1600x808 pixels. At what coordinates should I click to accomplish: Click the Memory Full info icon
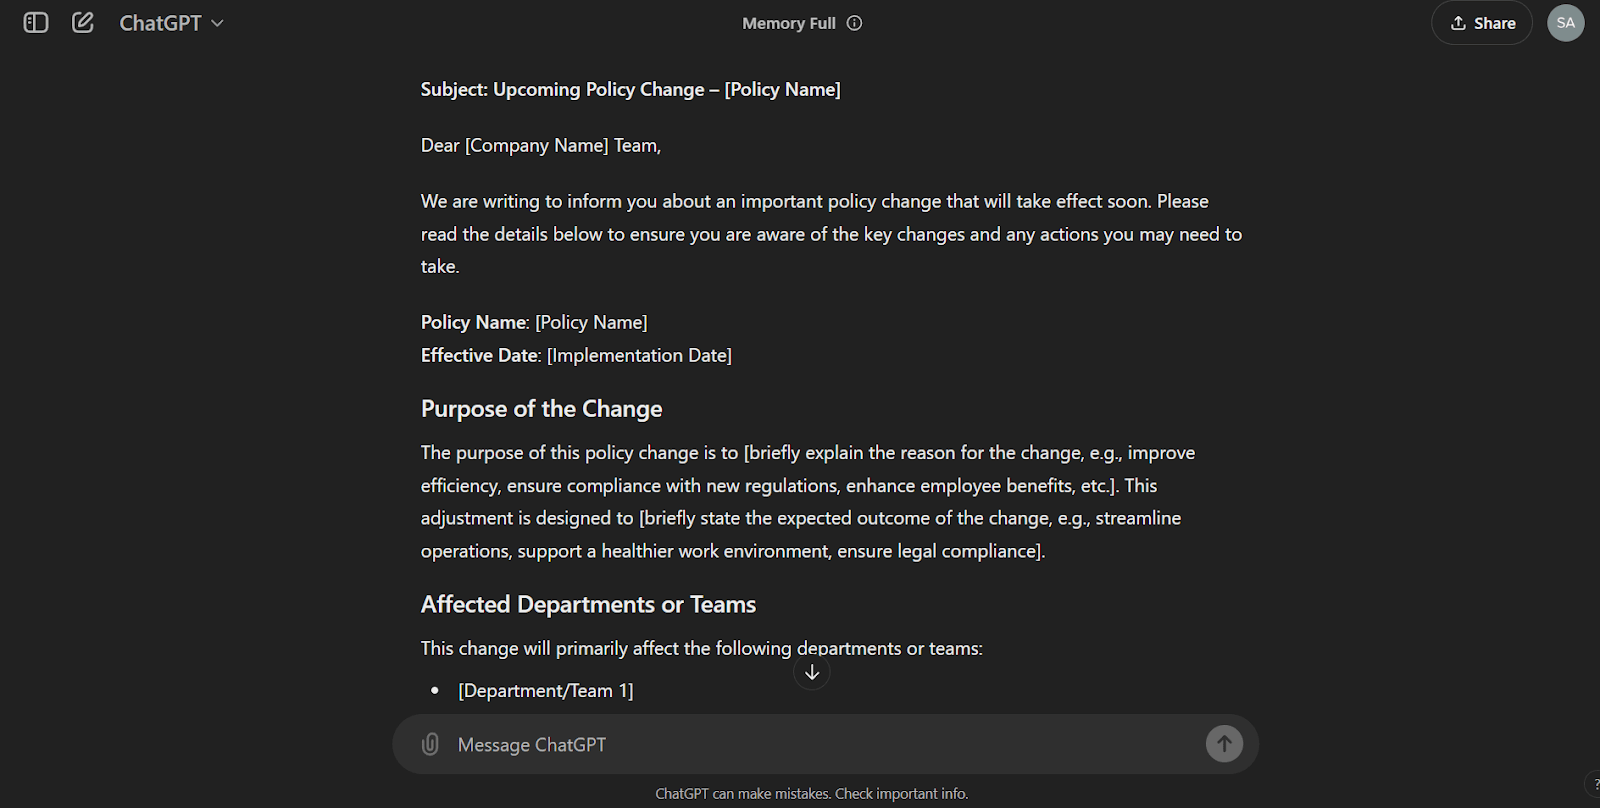[x=854, y=22]
